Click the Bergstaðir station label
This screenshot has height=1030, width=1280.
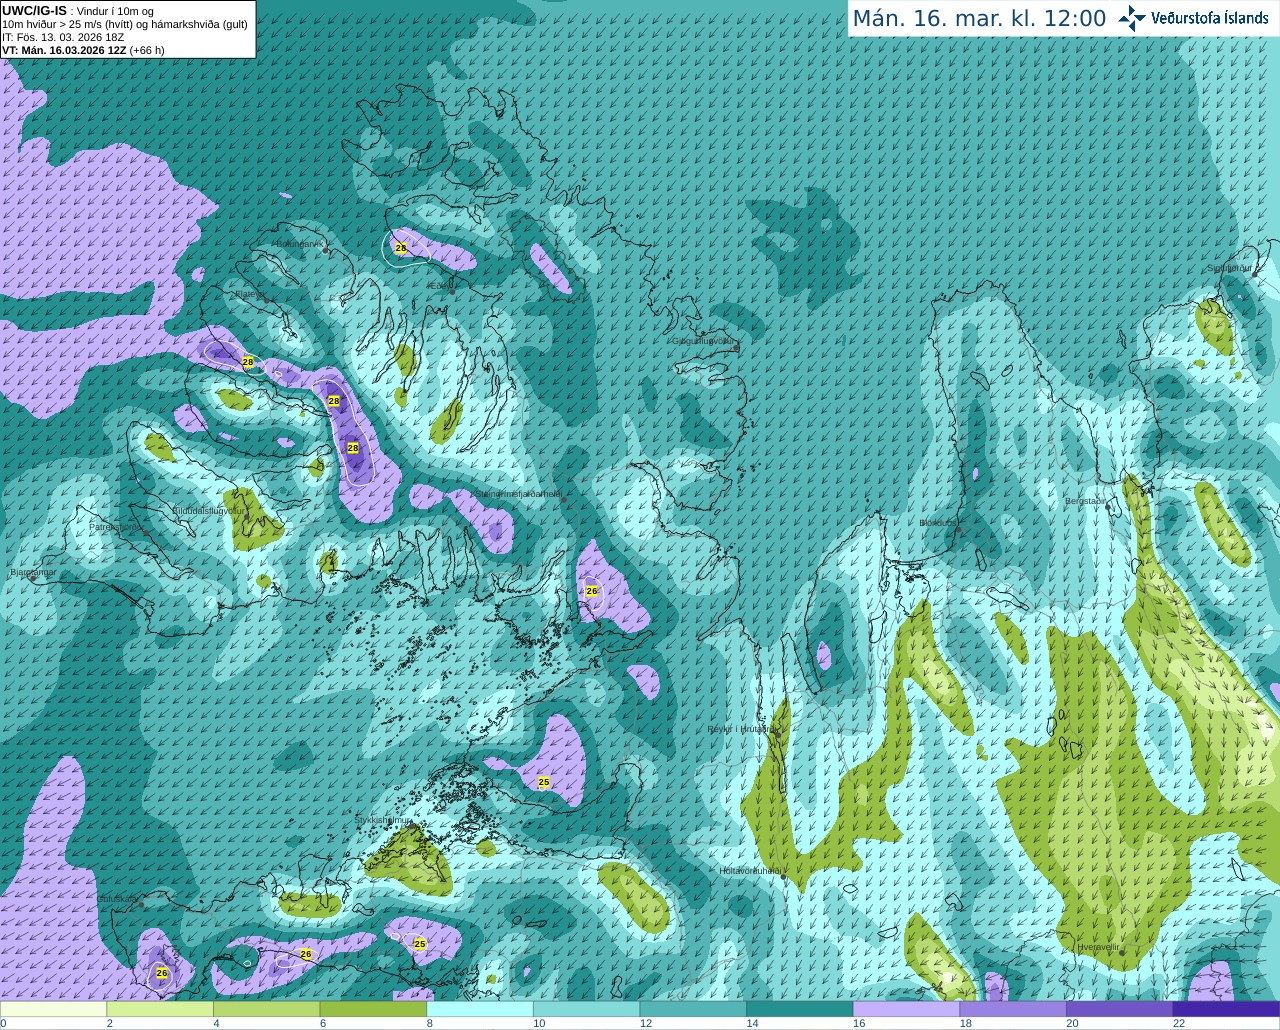click(1086, 501)
